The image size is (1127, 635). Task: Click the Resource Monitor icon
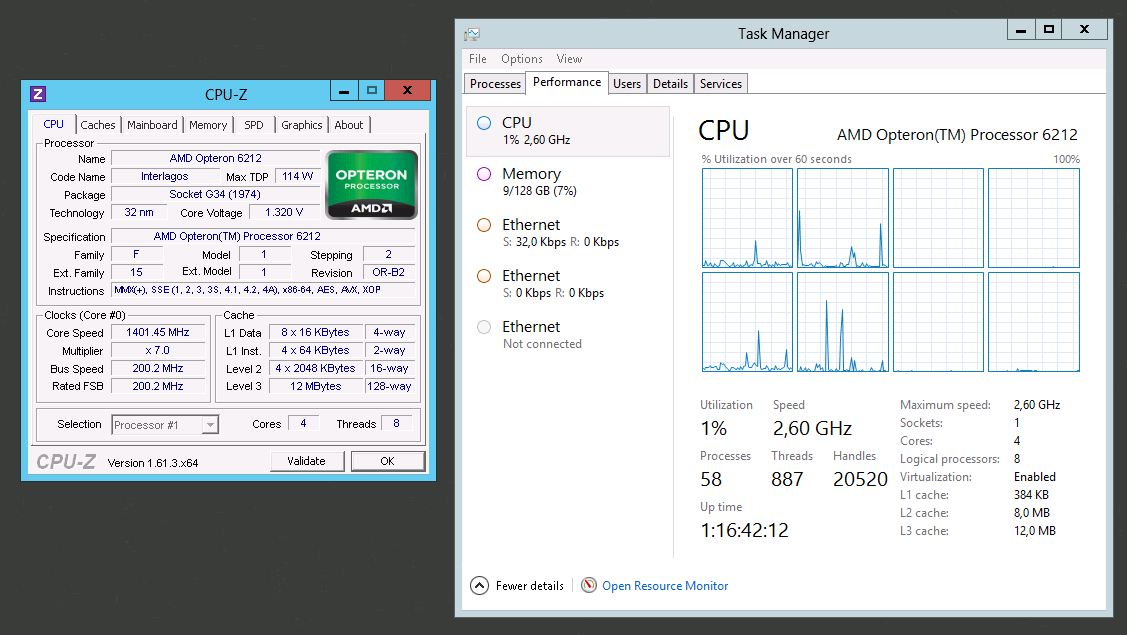pos(589,585)
